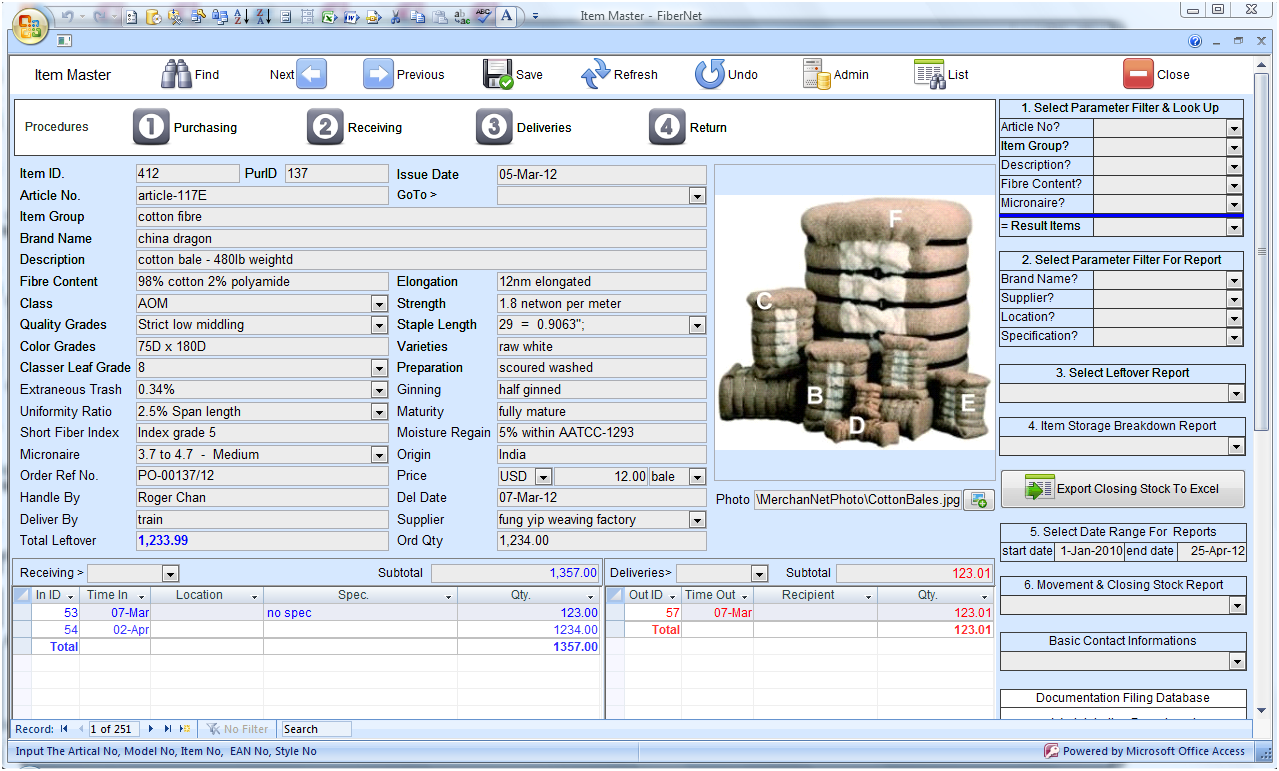Click the Undo arrow icon
The image size is (1279, 771).
tap(710, 75)
